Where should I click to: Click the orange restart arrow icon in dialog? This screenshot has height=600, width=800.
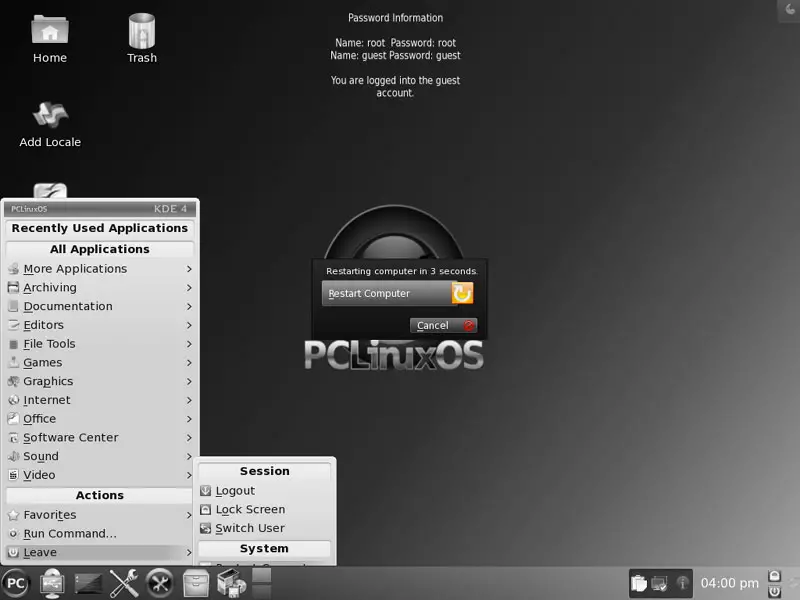[462, 293]
